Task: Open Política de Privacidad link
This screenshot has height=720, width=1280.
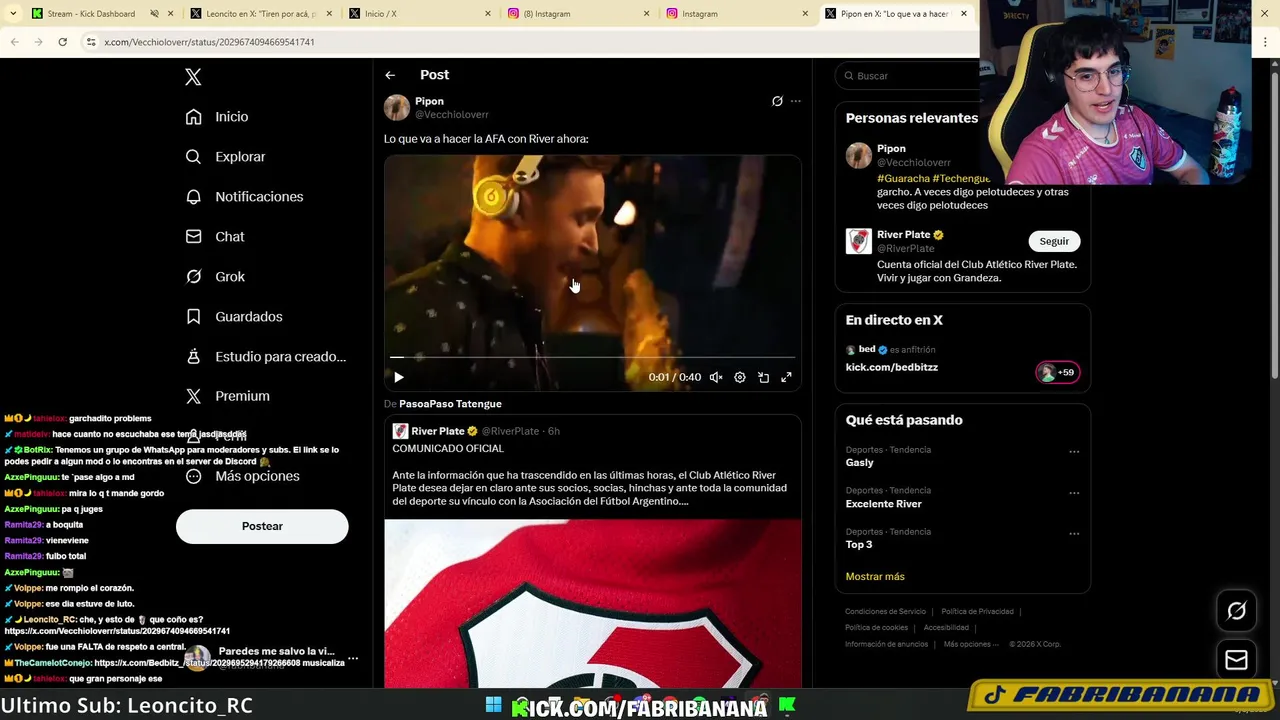Action: (x=977, y=612)
